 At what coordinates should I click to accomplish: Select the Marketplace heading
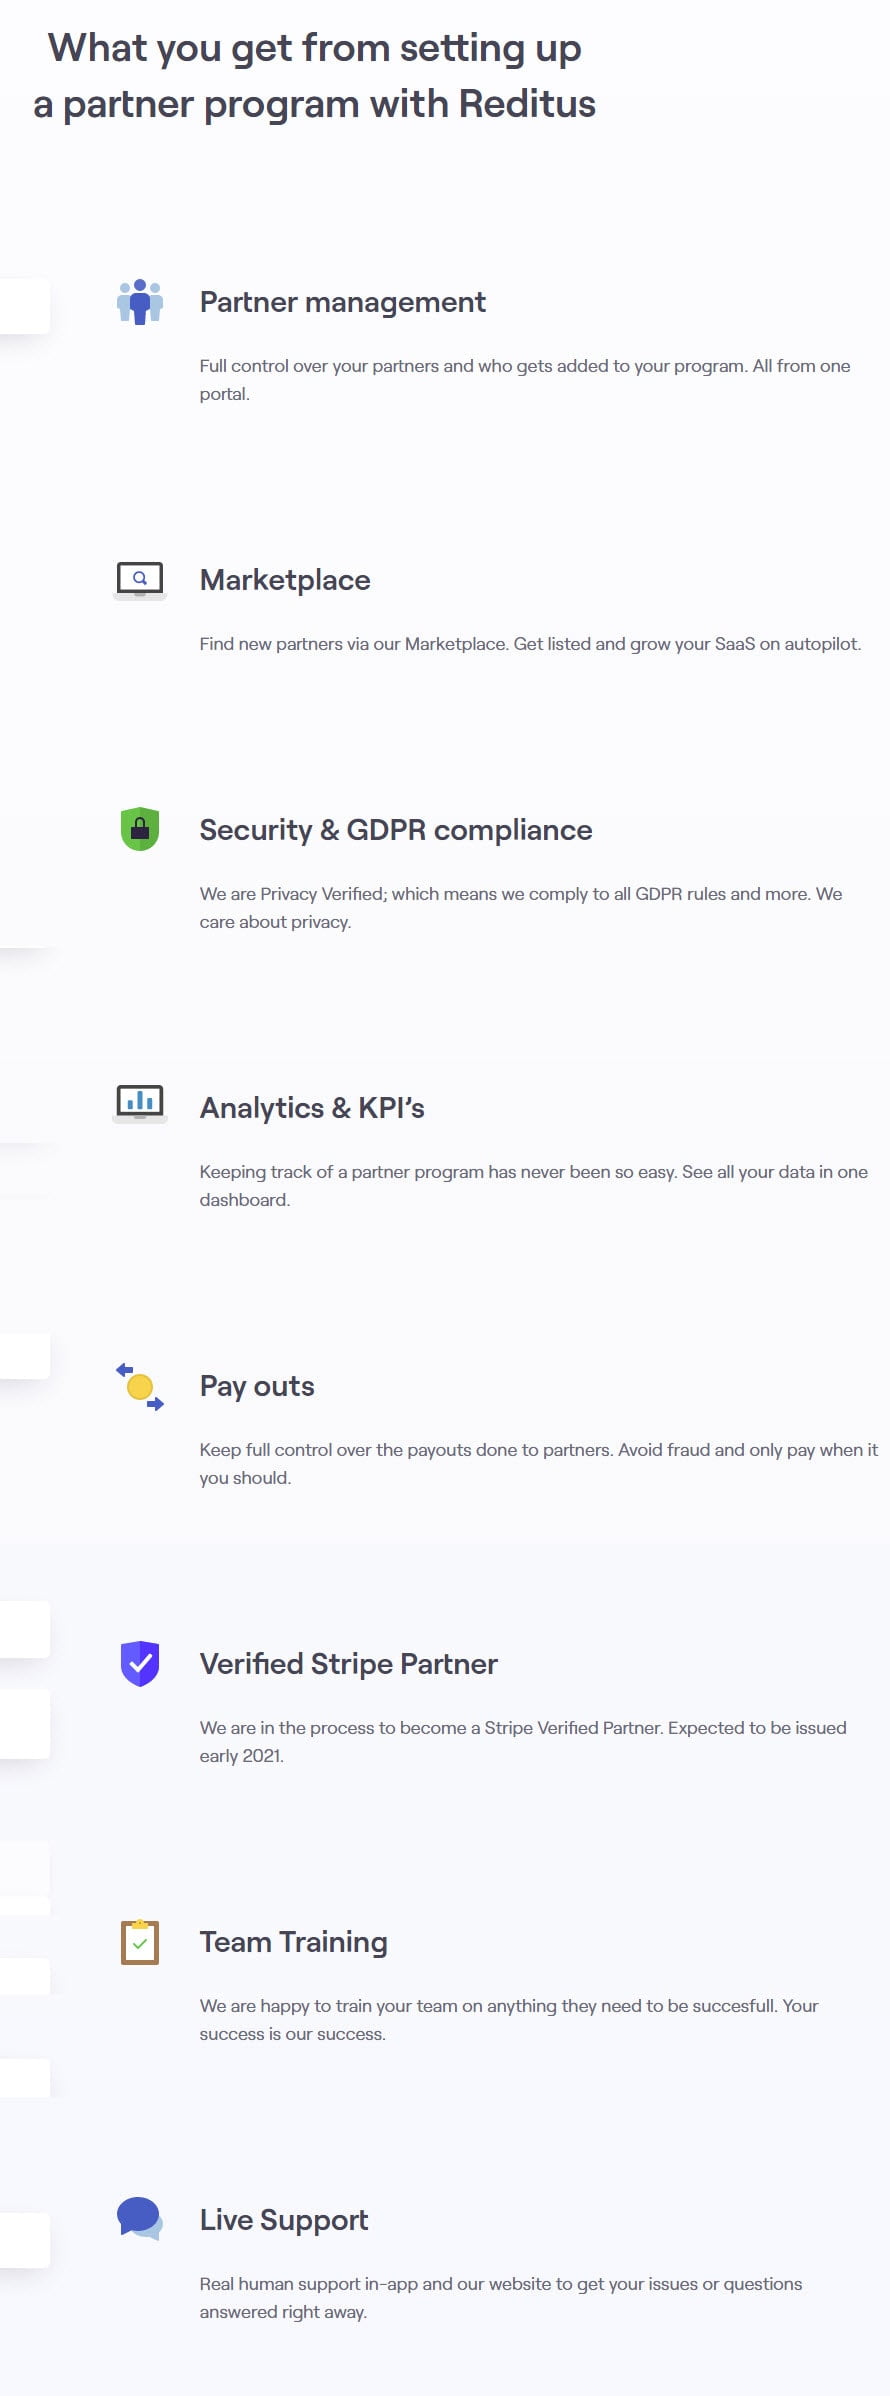pos(285,580)
